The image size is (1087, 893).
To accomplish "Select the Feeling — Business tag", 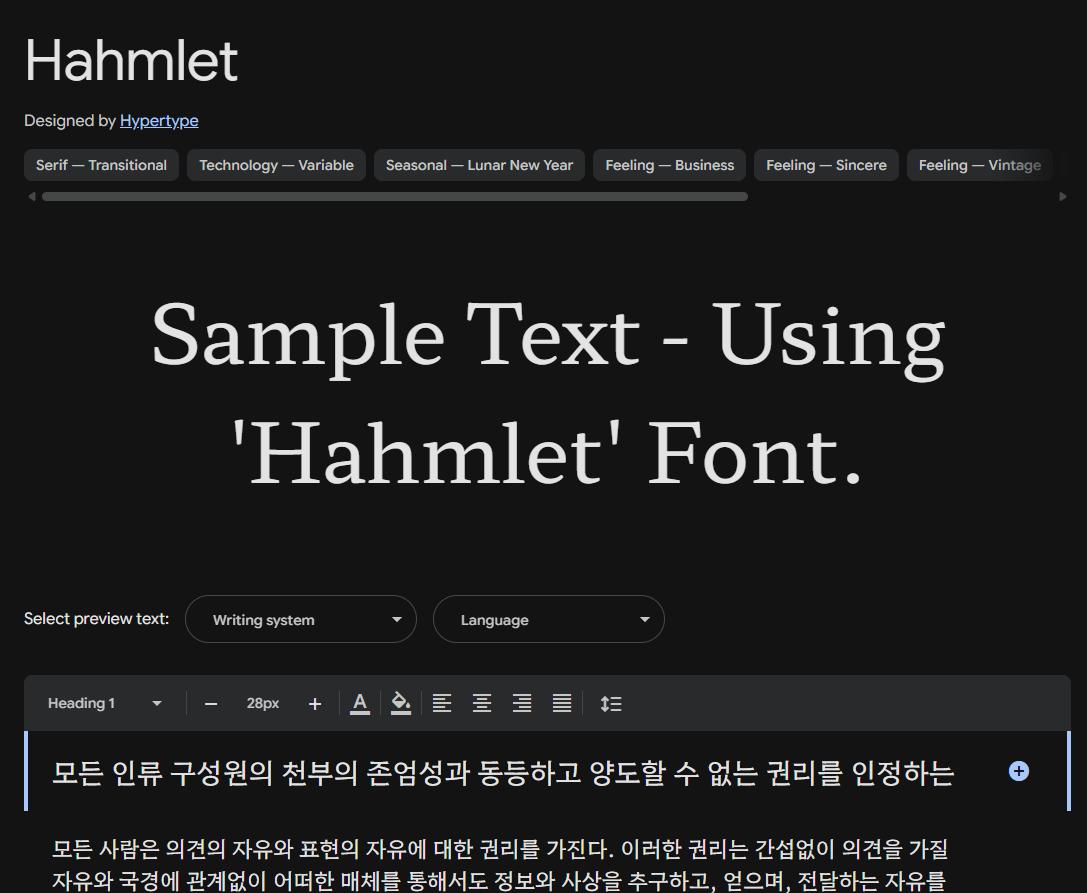I will point(669,165).
